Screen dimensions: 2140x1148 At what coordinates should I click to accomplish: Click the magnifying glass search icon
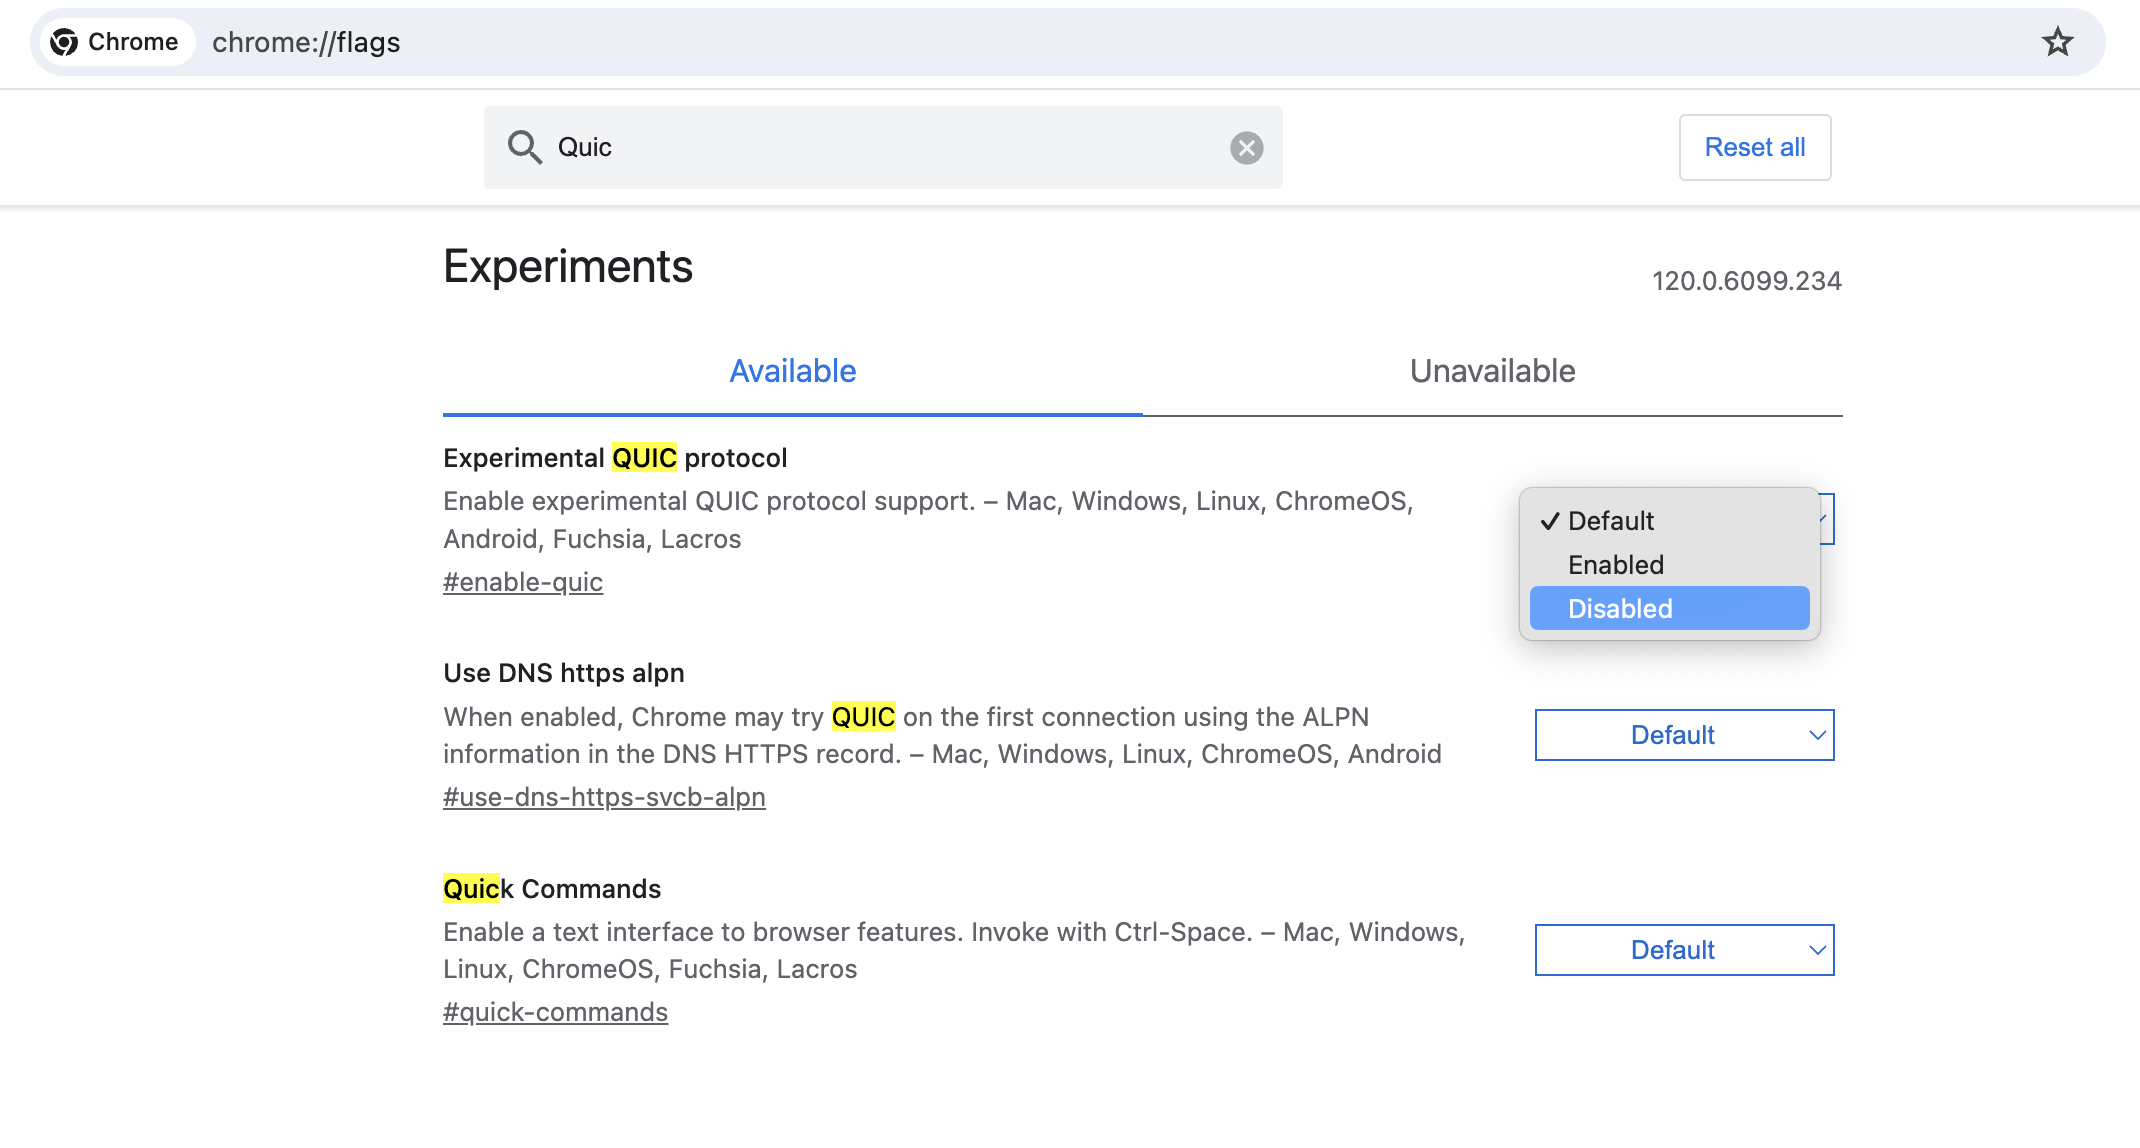524,147
